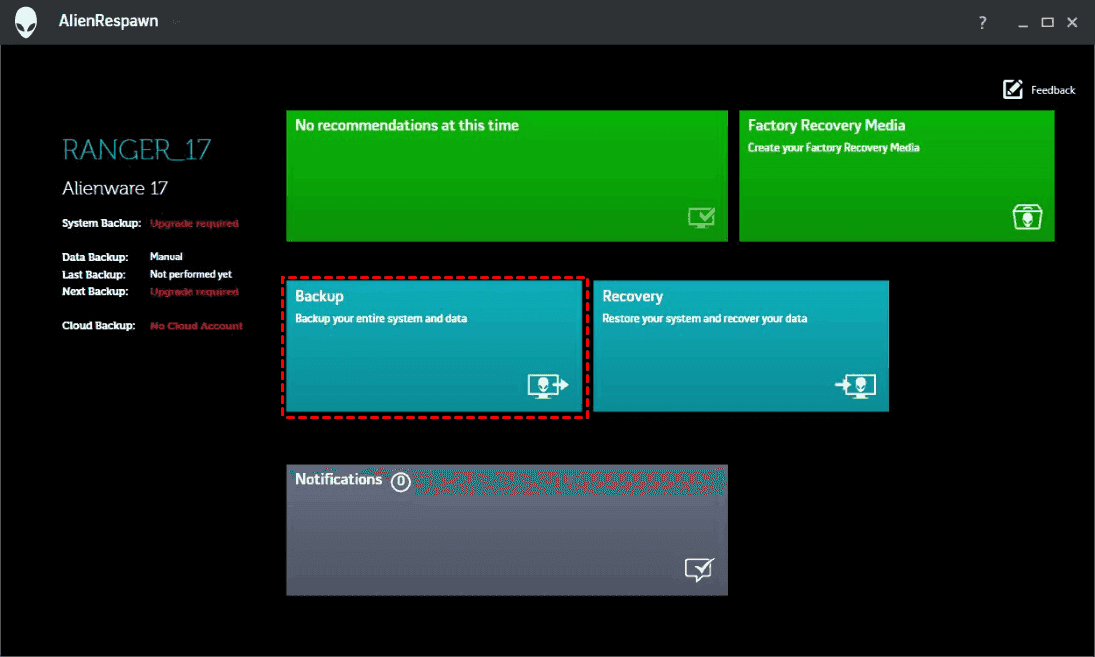This screenshot has width=1095, height=657.
Task: Click the Recovery monitor arrow icon
Action: (x=855, y=385)
